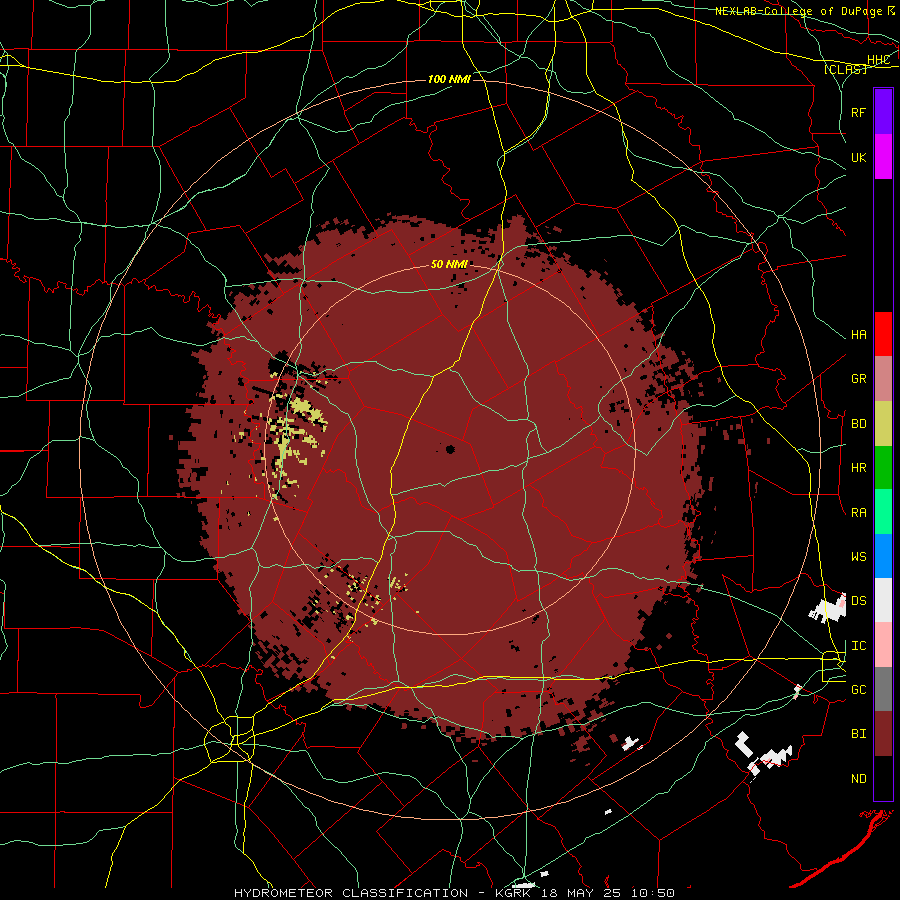Click the "HR" legend label

coord(859,468)
